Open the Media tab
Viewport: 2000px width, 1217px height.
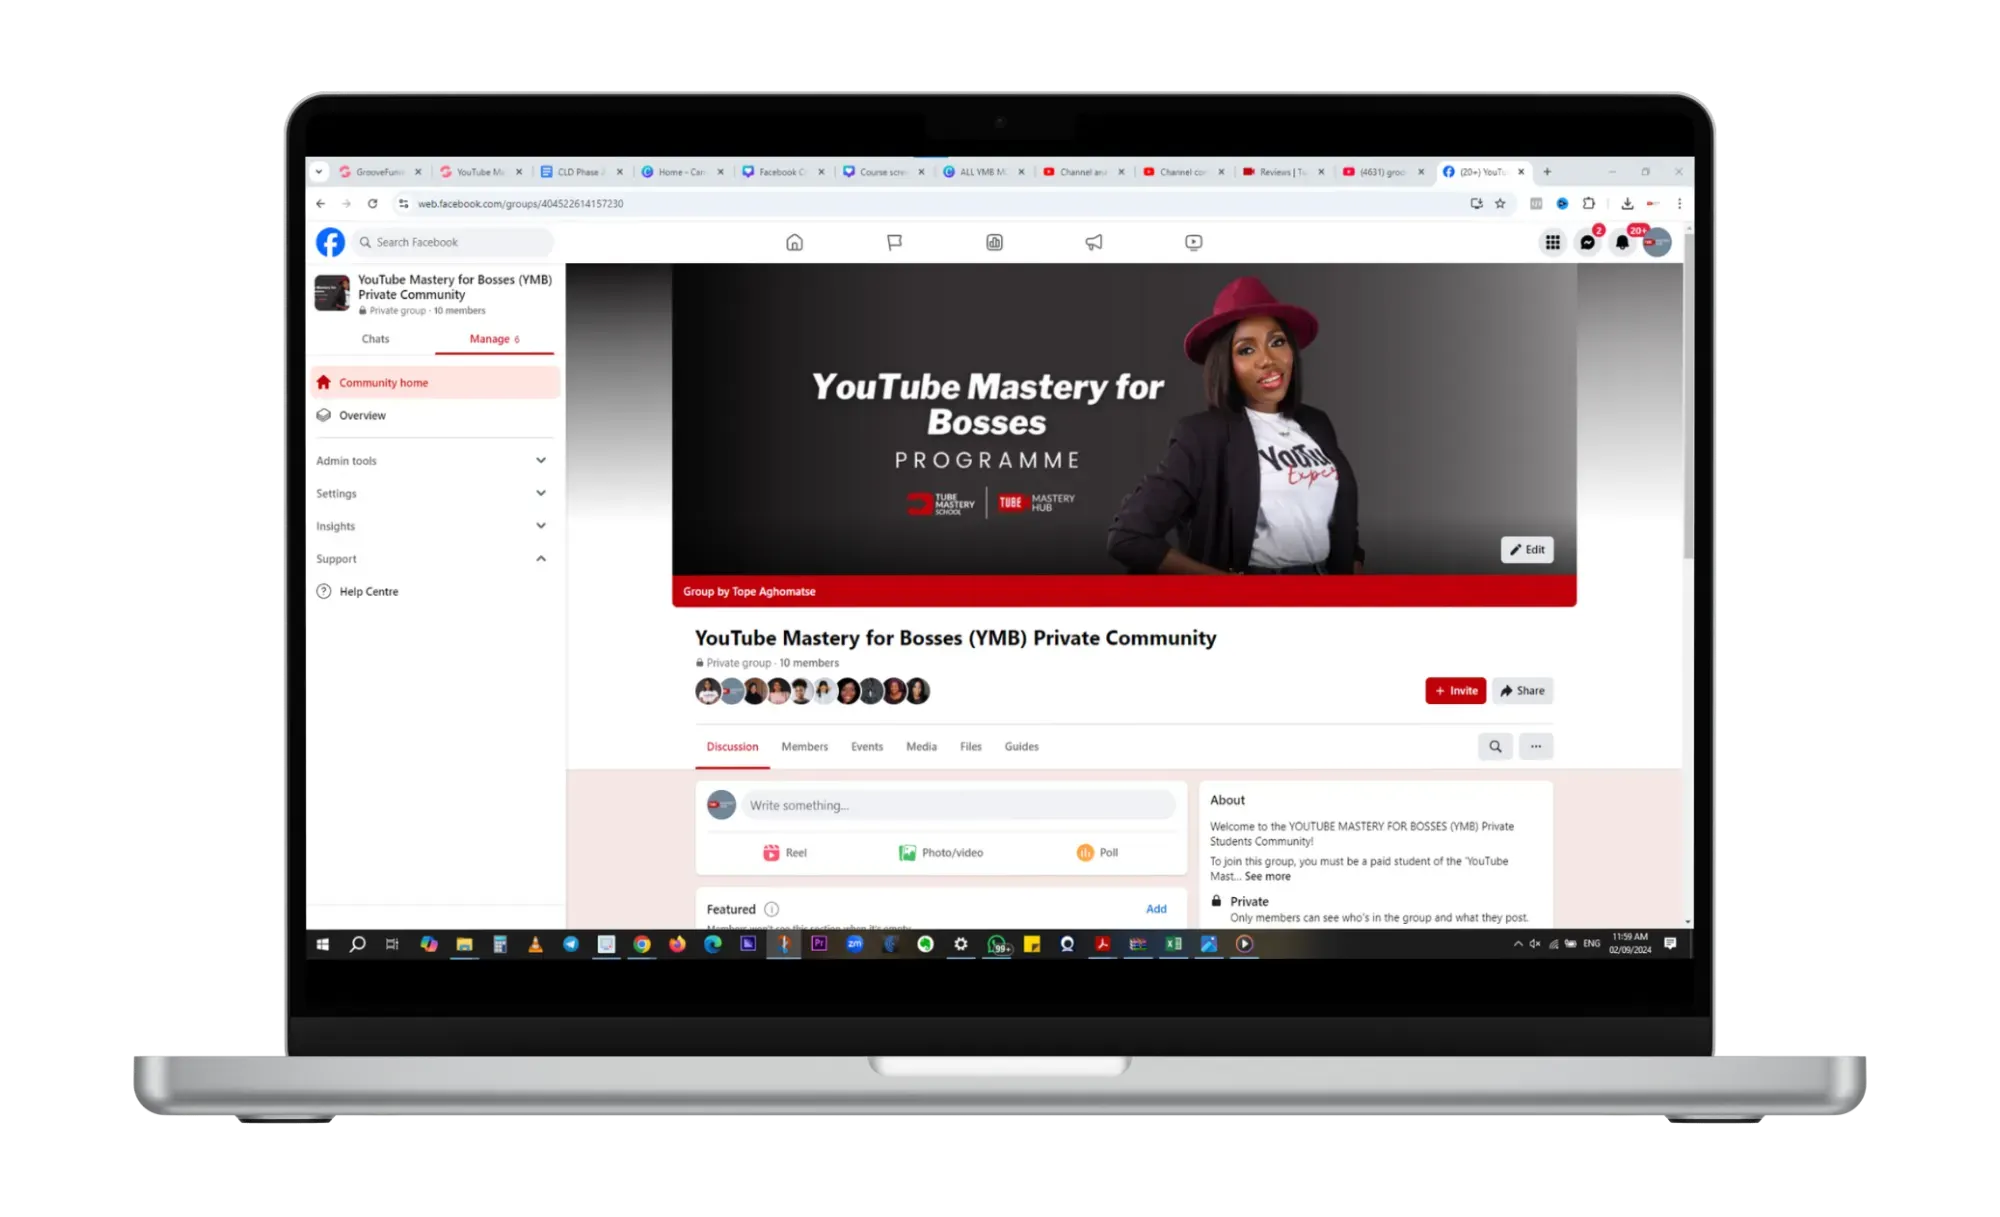pos(921,747)
